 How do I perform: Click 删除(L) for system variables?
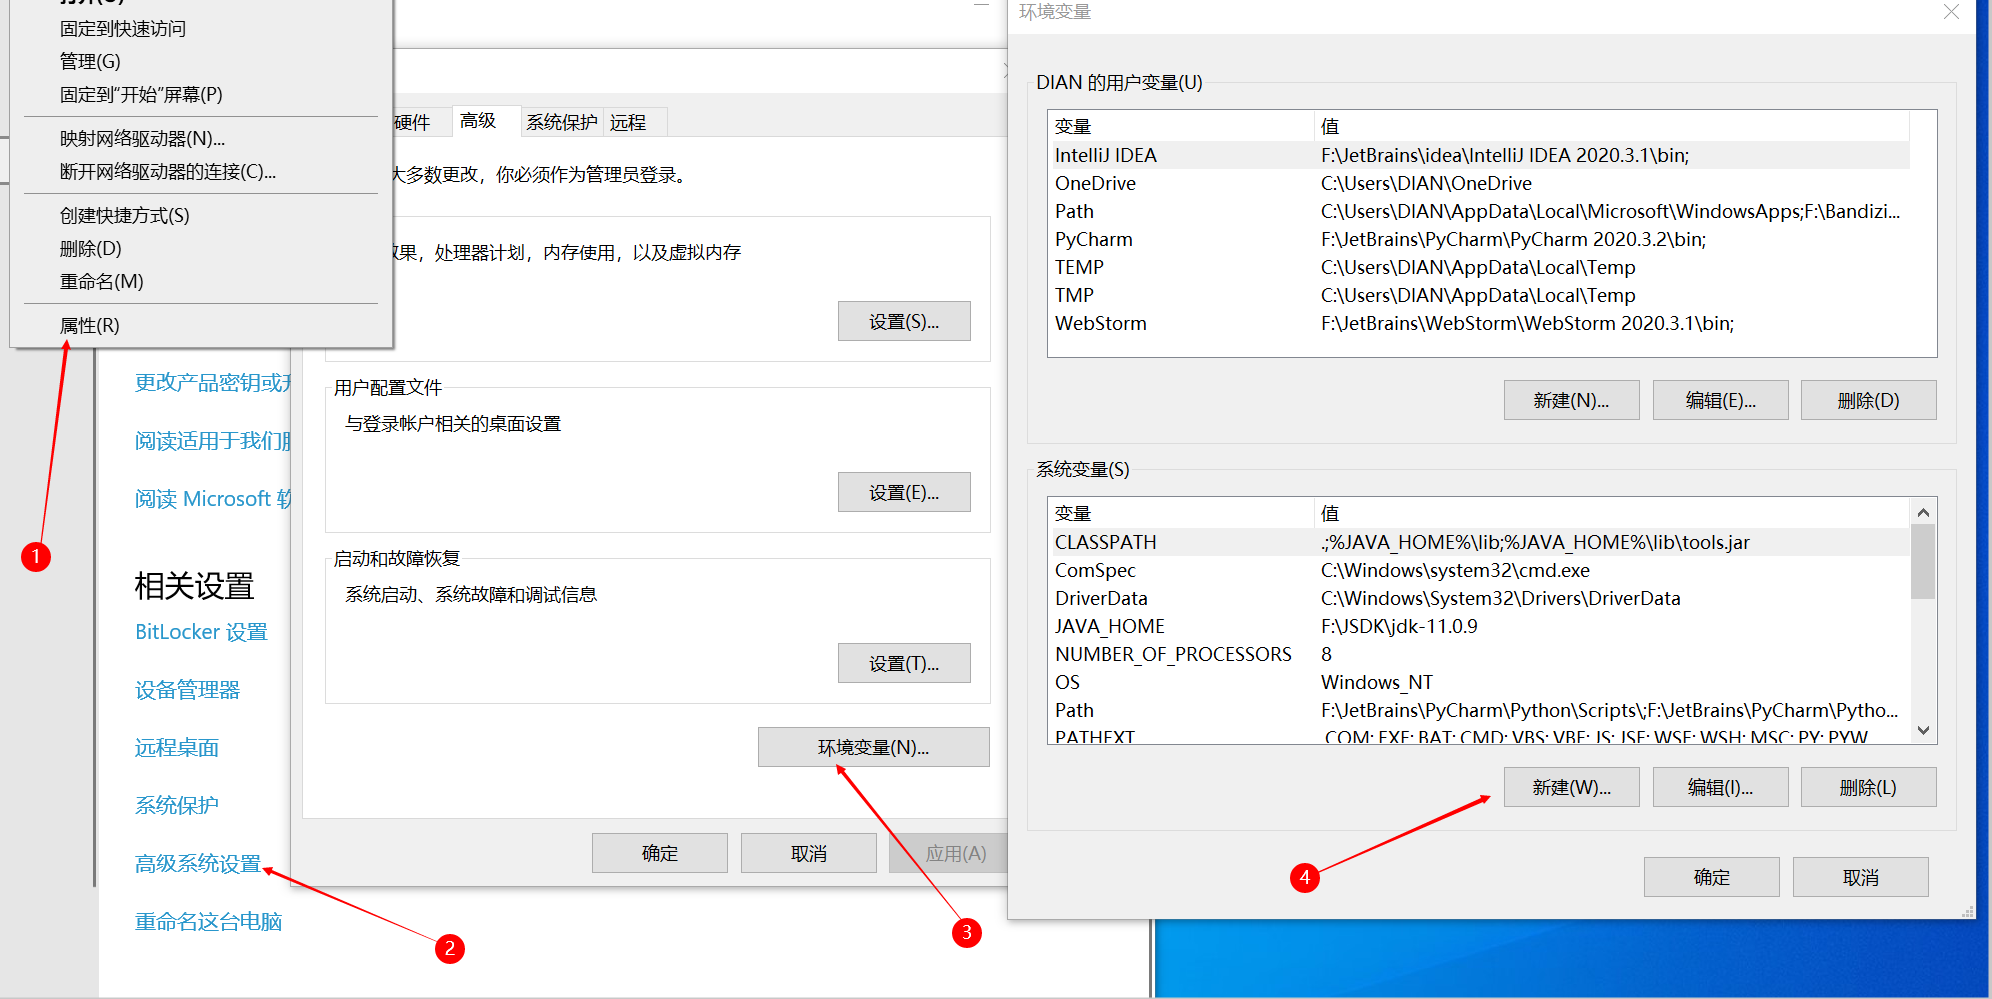click(x=1869, y=787)
